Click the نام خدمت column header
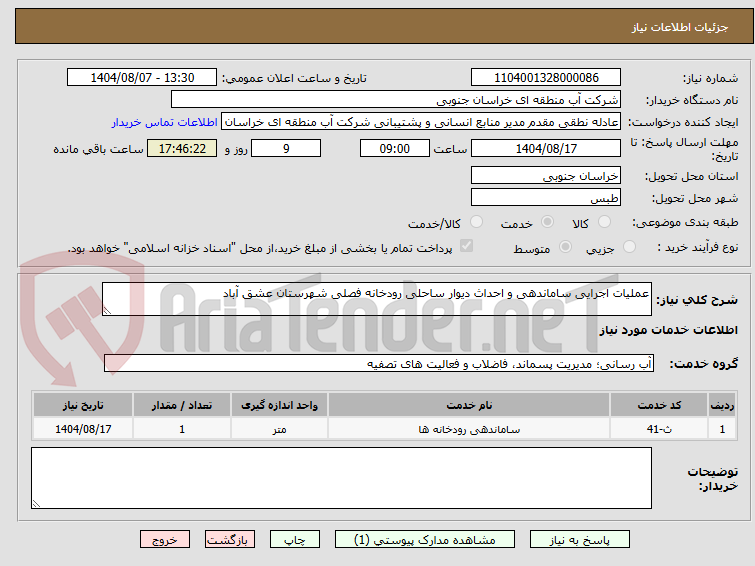 coord(469,405)
